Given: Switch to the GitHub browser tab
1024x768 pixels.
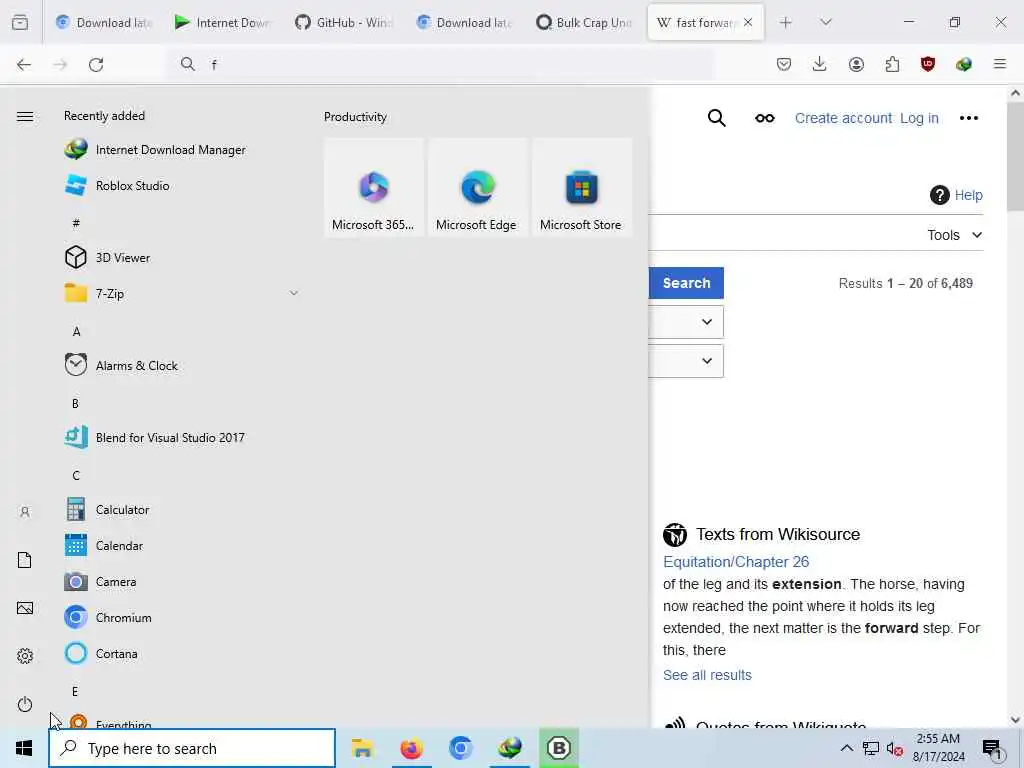Looking at the screenshot, I should (343, 22).
